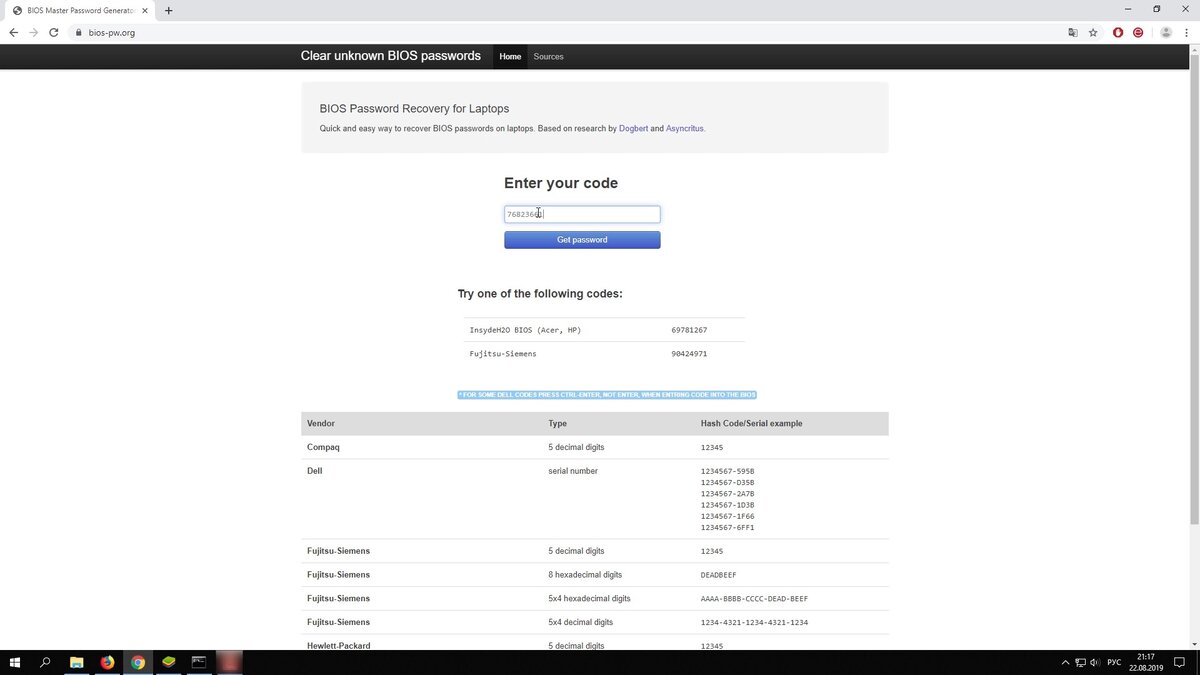Click the Type column header
Image resolution: width=1200 pixels, height=675 pixels.
(x=558, y=424)
